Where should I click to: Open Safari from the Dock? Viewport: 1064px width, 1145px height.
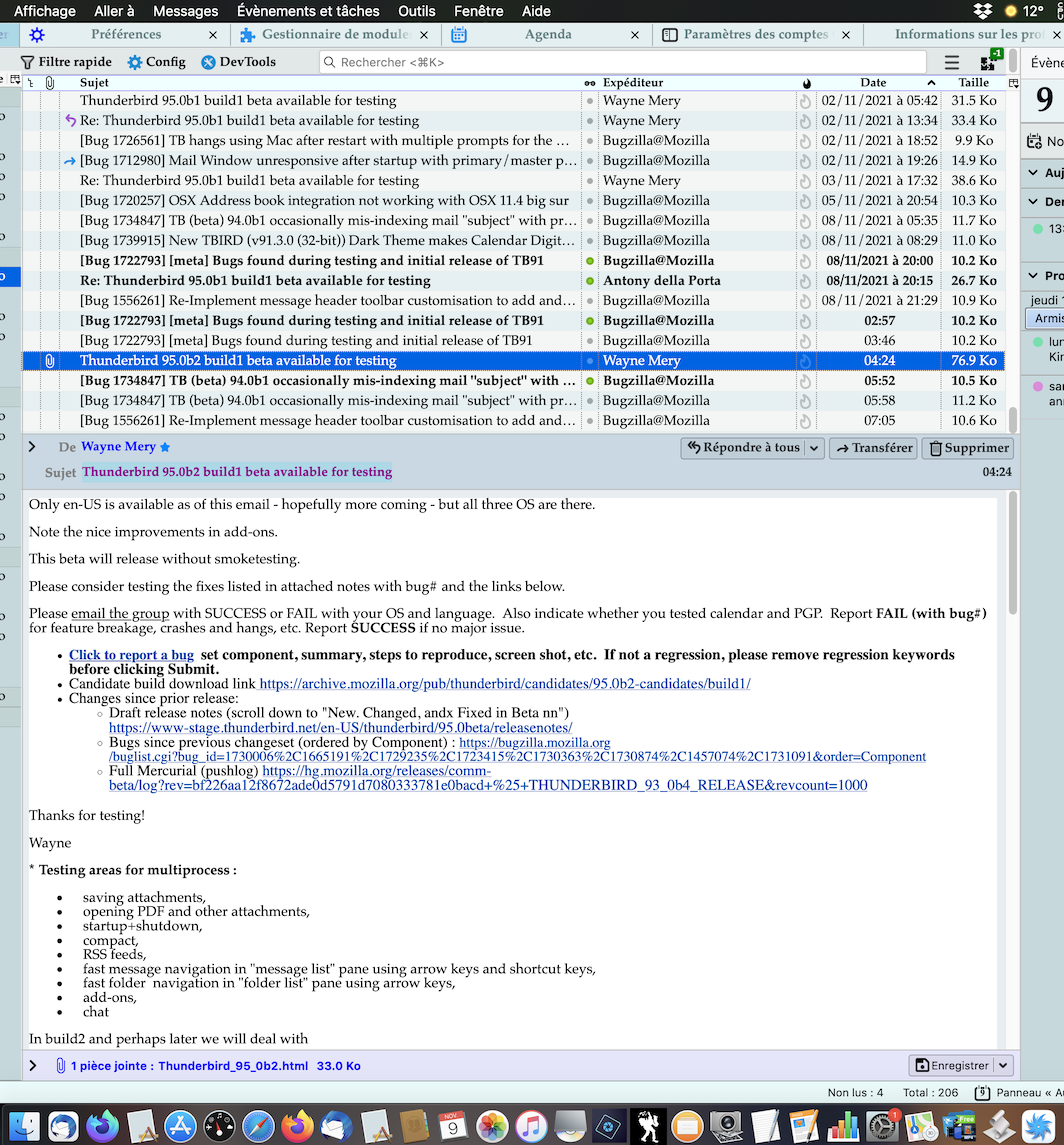click(259, 1126)
